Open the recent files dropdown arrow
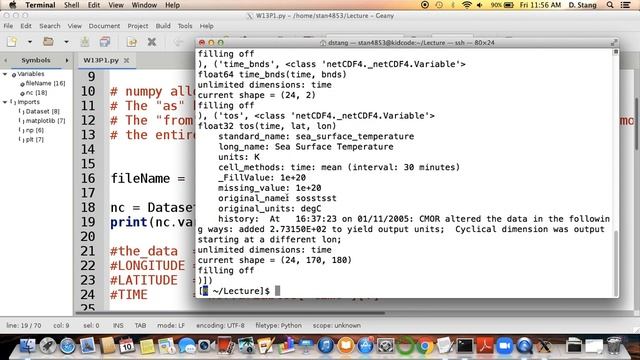 click(x=66, y=42)
